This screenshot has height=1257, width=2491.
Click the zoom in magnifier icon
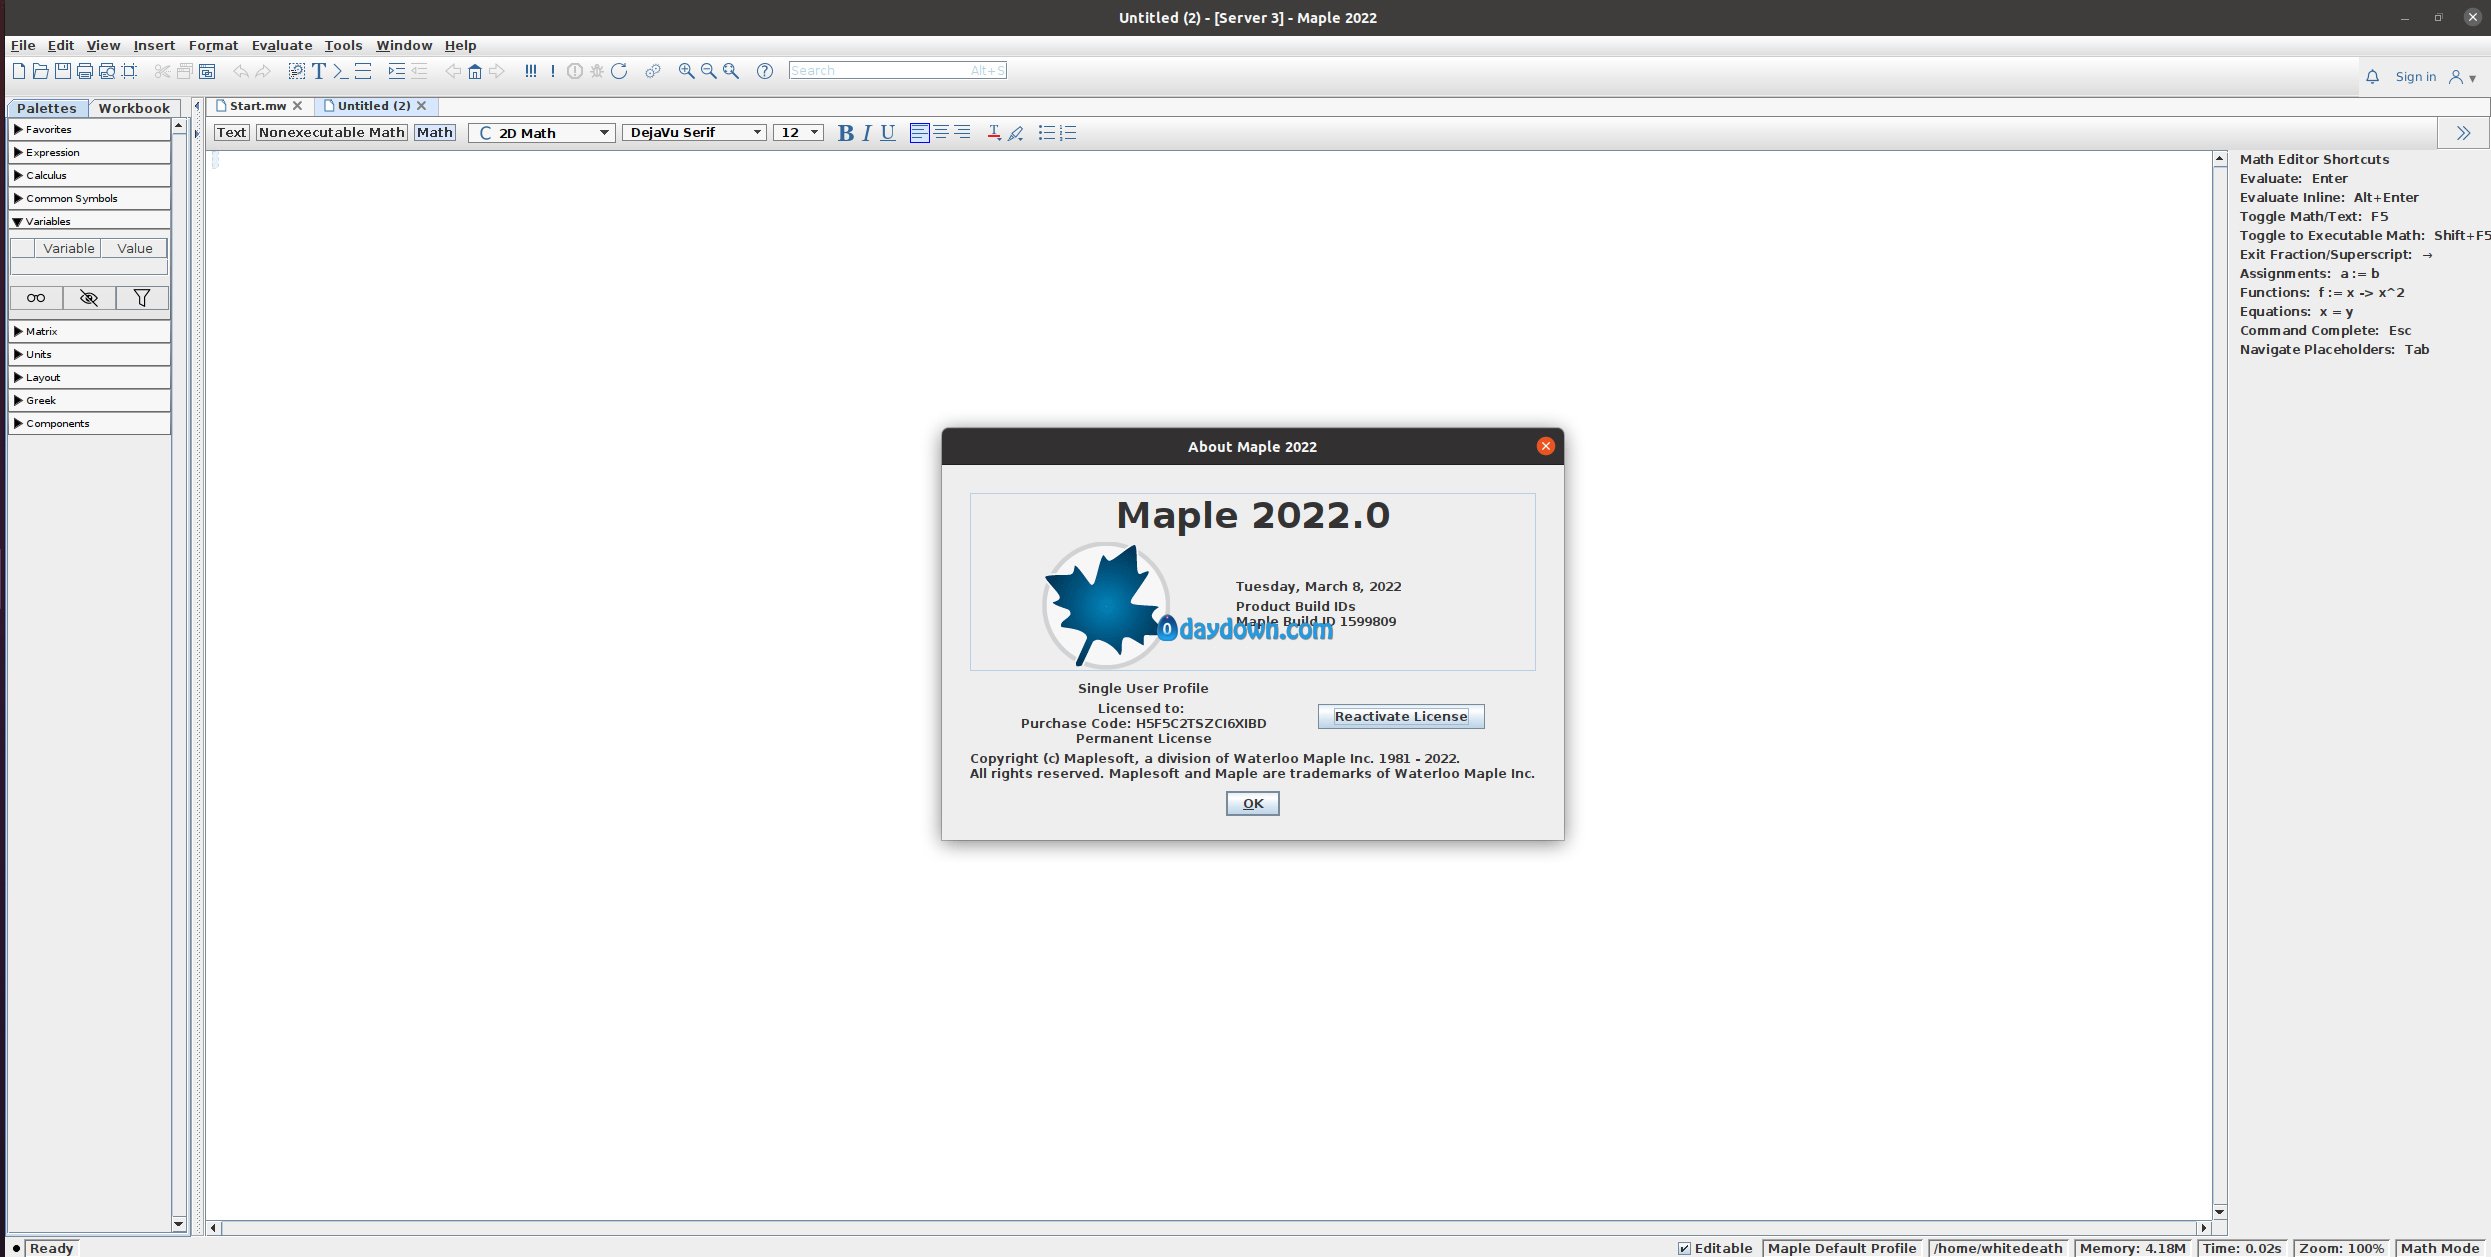pyautogui.click(x=686, y=71)
